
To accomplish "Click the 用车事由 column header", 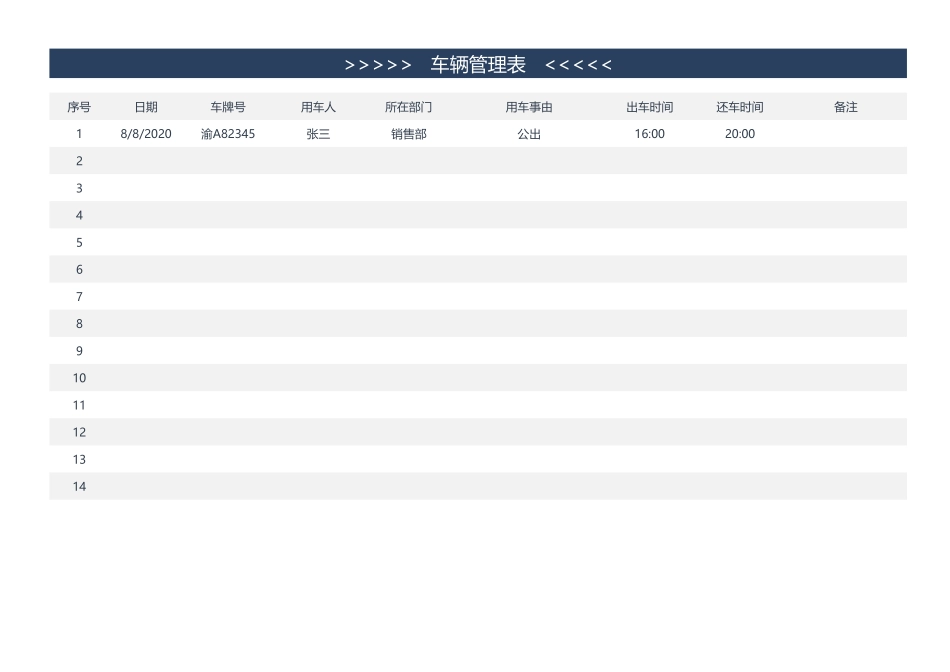I will (528, 106).
